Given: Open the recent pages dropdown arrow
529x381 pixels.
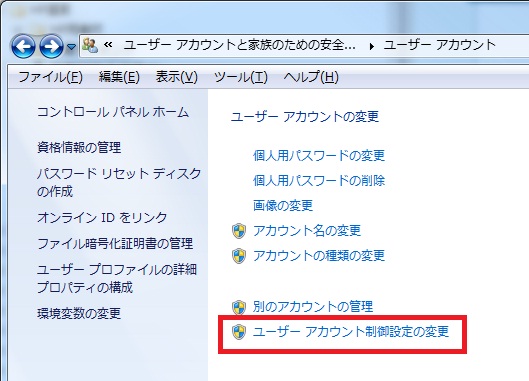Looking at the screenshot, I should 71,47.
